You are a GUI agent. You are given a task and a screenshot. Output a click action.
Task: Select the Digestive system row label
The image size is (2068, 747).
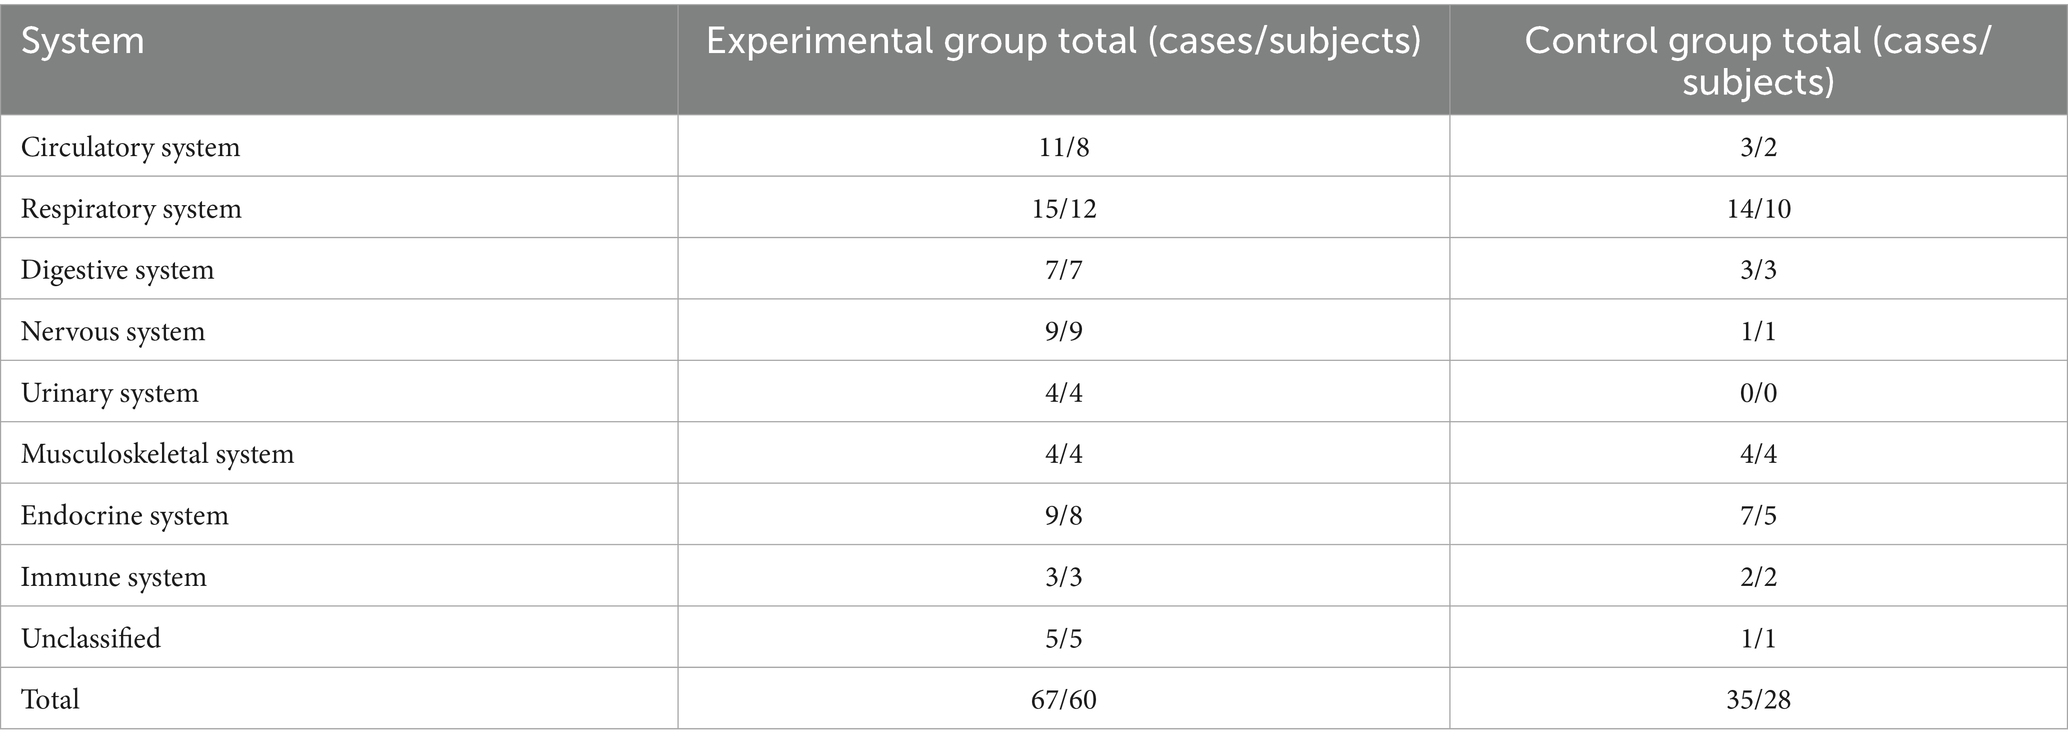(117, 271)
